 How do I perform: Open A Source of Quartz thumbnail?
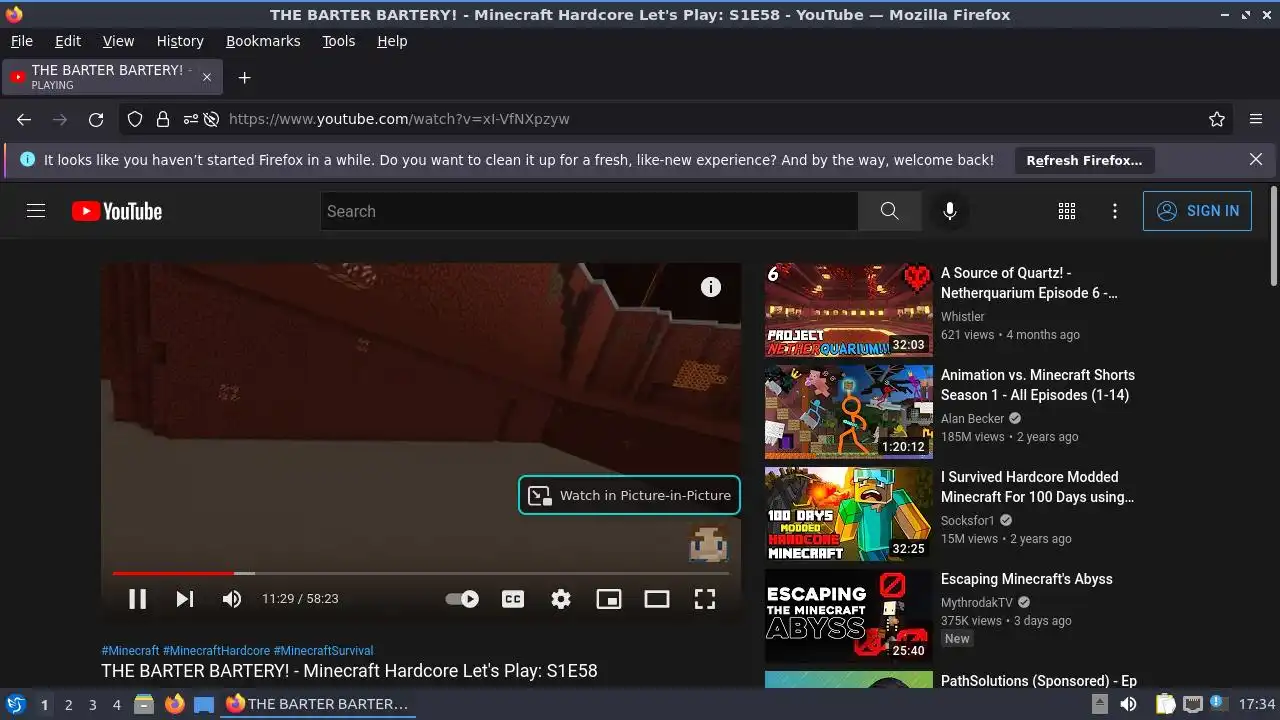(x=849, y=310)
